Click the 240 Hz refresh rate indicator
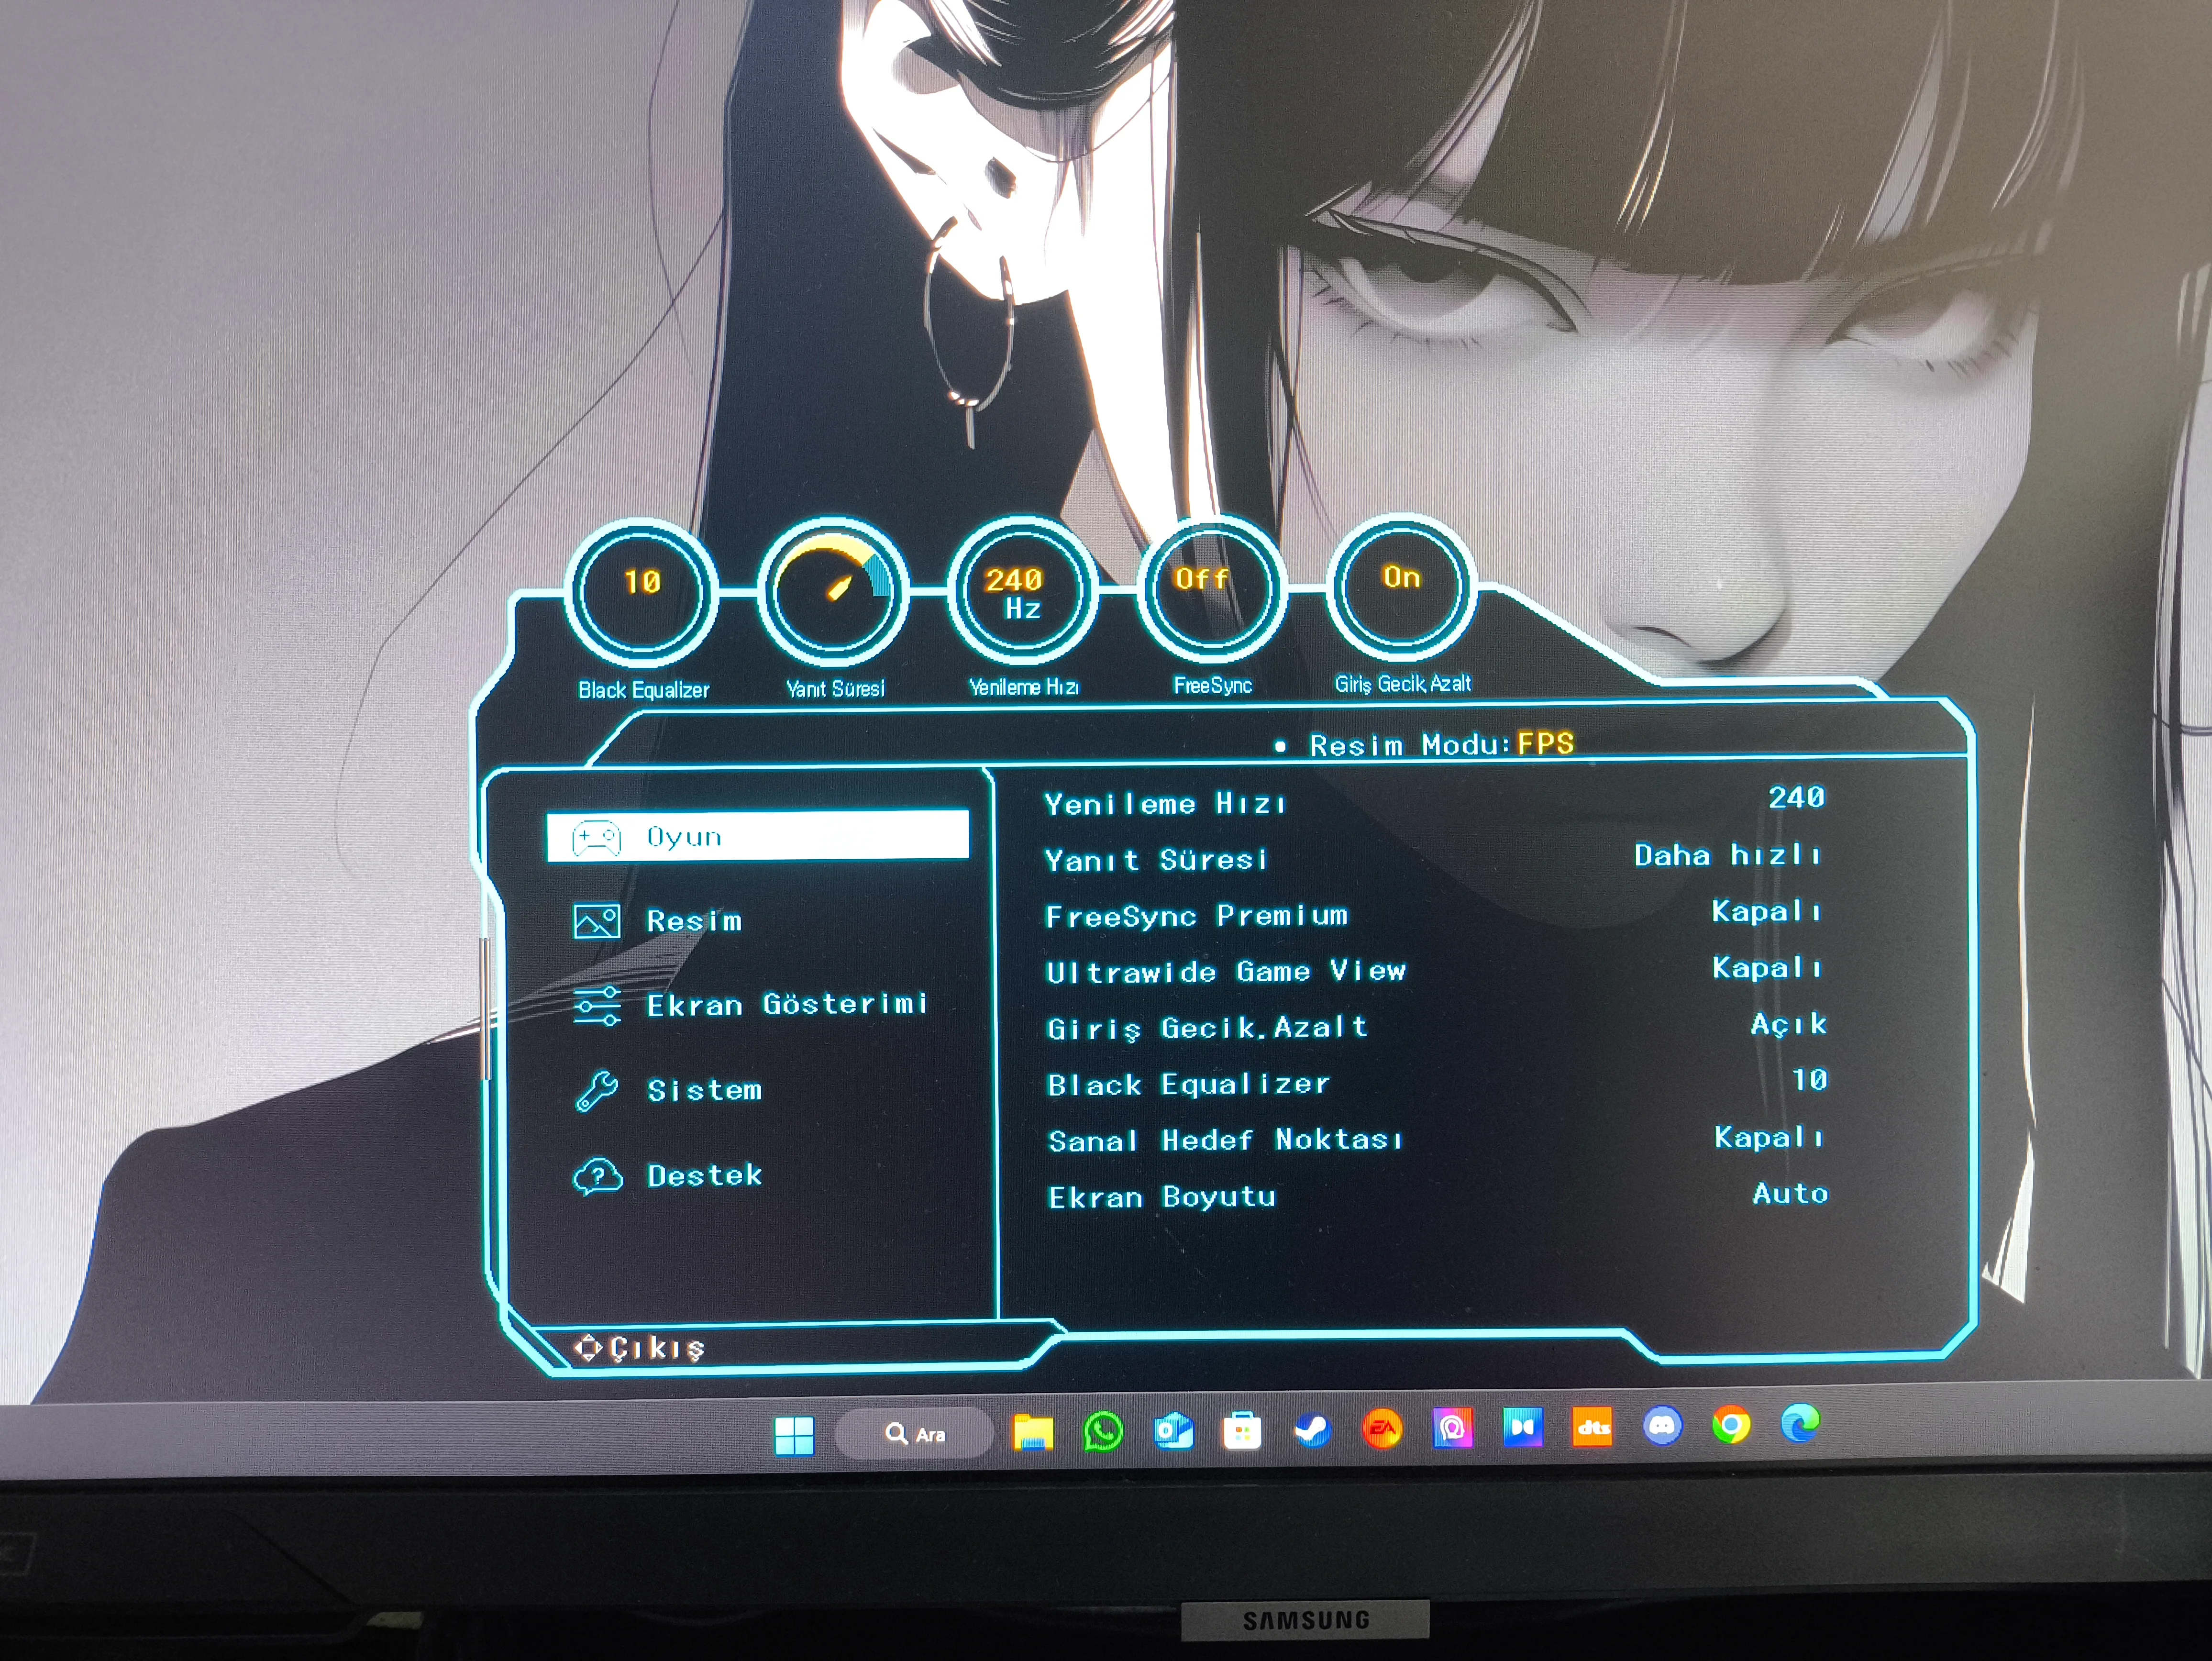This screenshot has height=1661, width=2212. pyautogui.click(x=1021, y=592)
